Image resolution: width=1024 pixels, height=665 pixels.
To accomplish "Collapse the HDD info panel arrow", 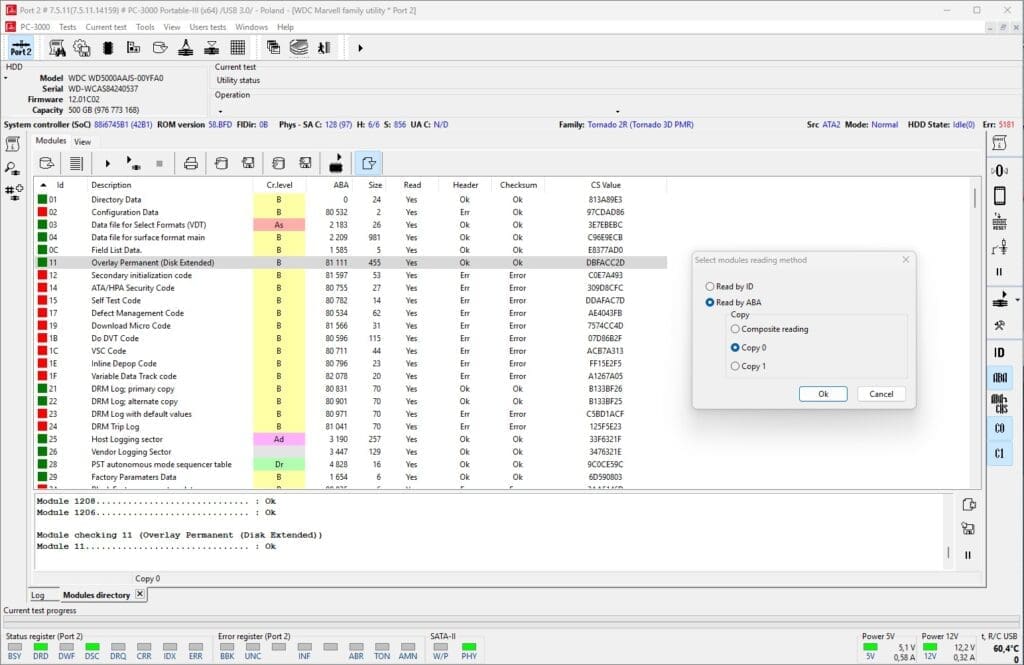I will (6, 78).
